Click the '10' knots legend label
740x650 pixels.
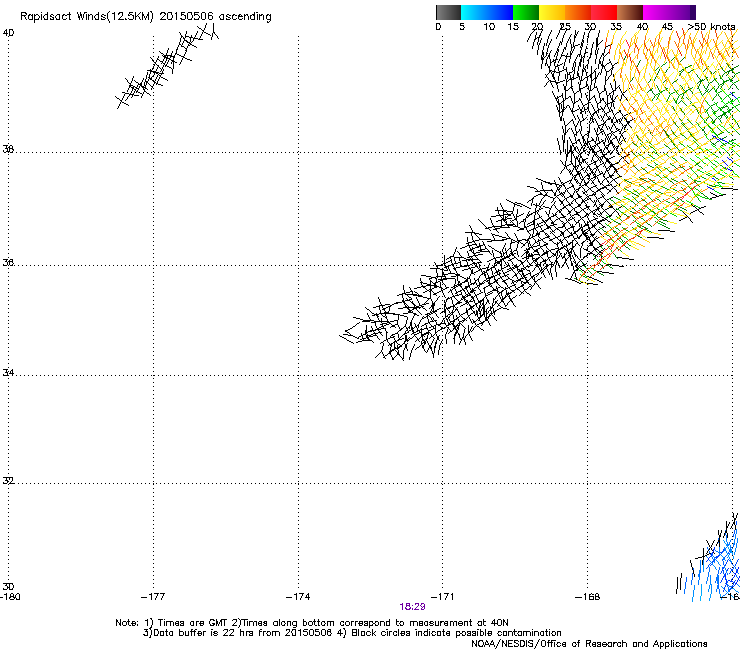[489, 27]
